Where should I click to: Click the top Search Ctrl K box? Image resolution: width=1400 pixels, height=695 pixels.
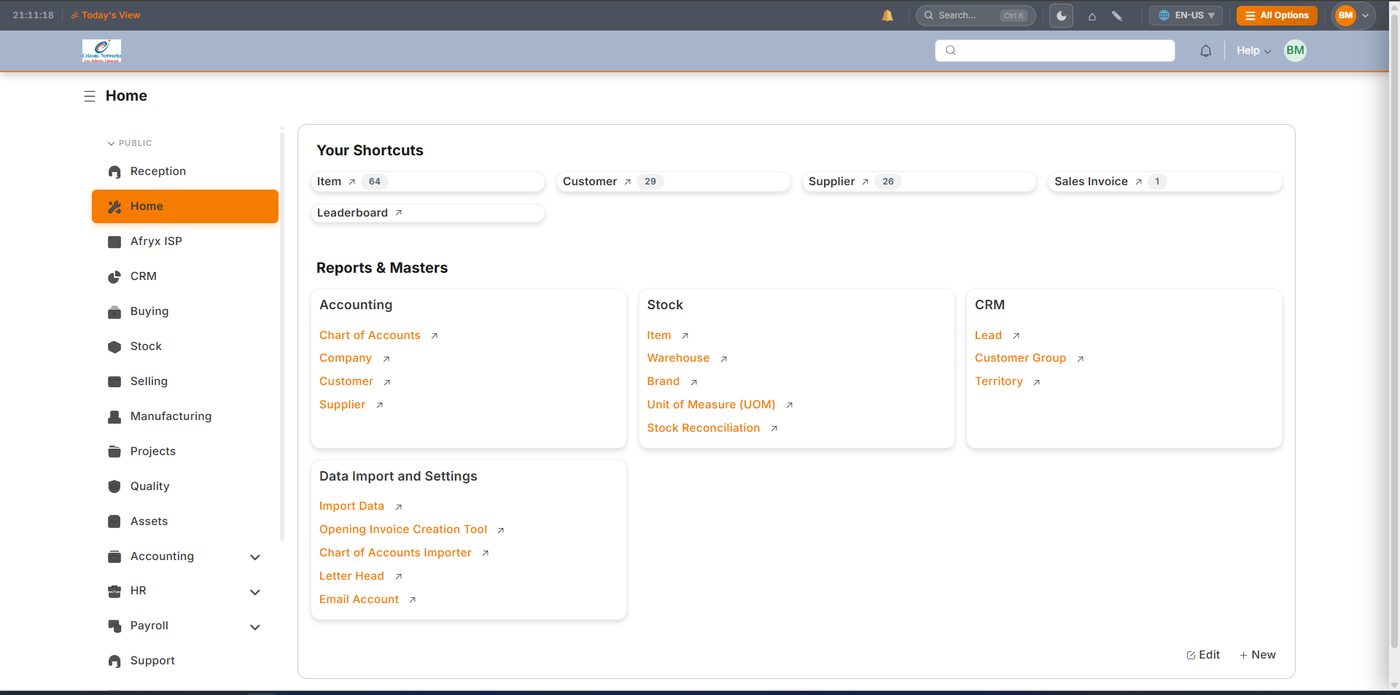tap(975, 15)
